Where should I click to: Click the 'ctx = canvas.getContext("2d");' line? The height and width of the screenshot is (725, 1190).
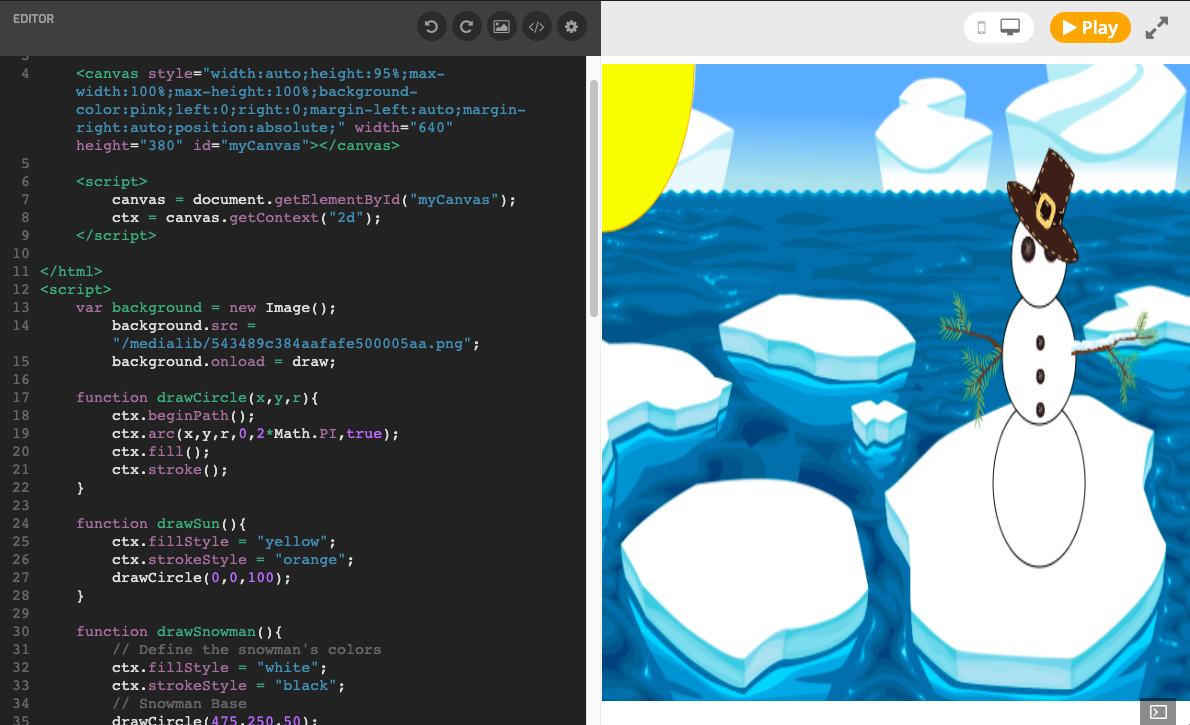click(x=246, y=218)
